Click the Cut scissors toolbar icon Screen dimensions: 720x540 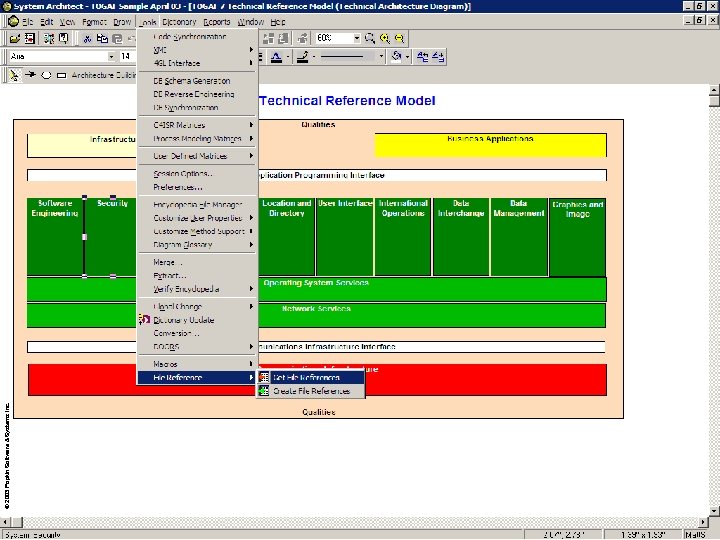click(87, 38)
